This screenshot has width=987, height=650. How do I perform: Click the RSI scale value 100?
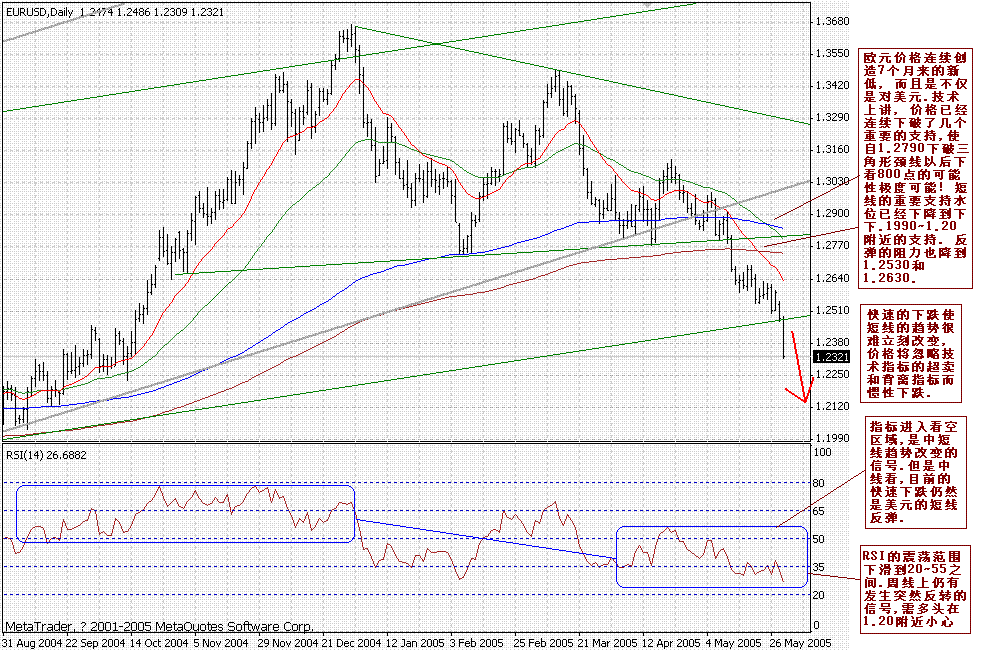823,452
